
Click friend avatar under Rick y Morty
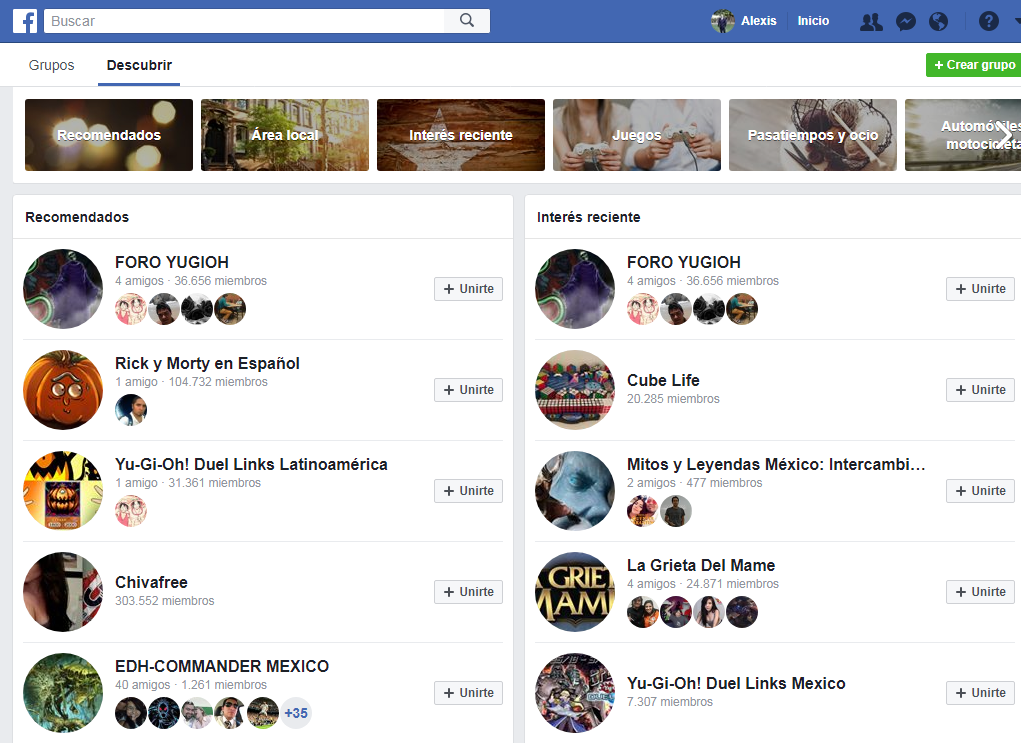point(131,410)
